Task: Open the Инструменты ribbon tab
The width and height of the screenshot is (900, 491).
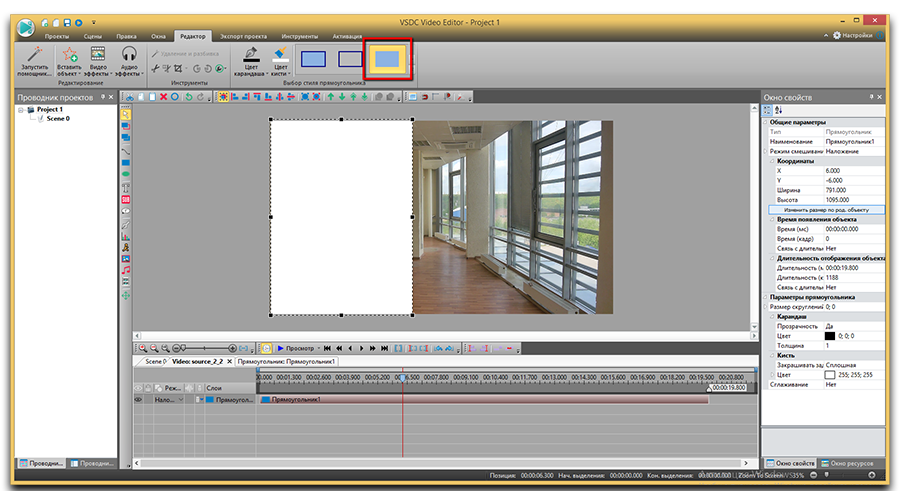Action: pos(300,36)
